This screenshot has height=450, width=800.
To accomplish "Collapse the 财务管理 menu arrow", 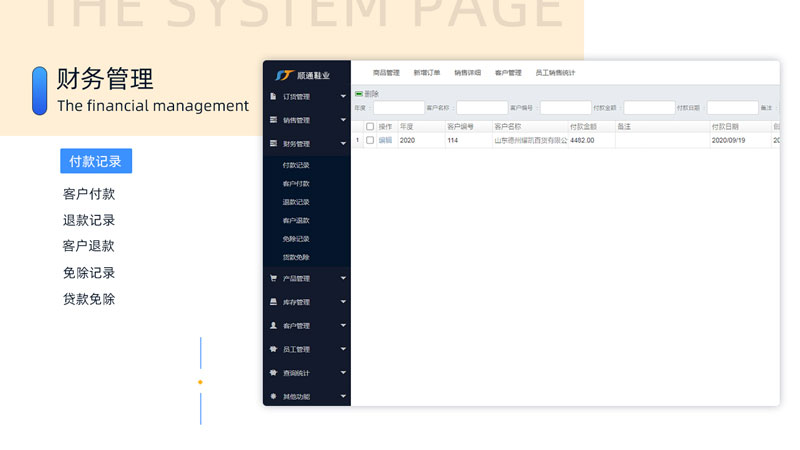I will pyautogui.click(x=343, y=144).
